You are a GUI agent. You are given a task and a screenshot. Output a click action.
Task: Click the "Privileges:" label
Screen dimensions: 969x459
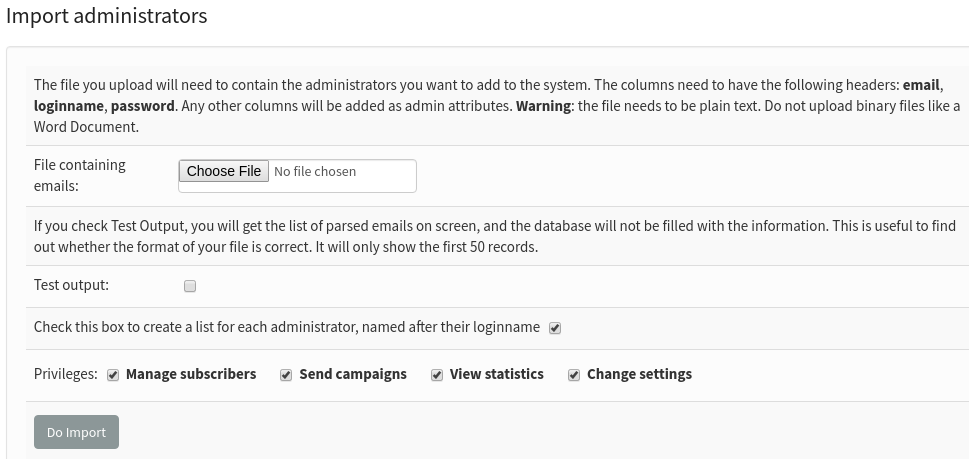[x=65, y=374]
